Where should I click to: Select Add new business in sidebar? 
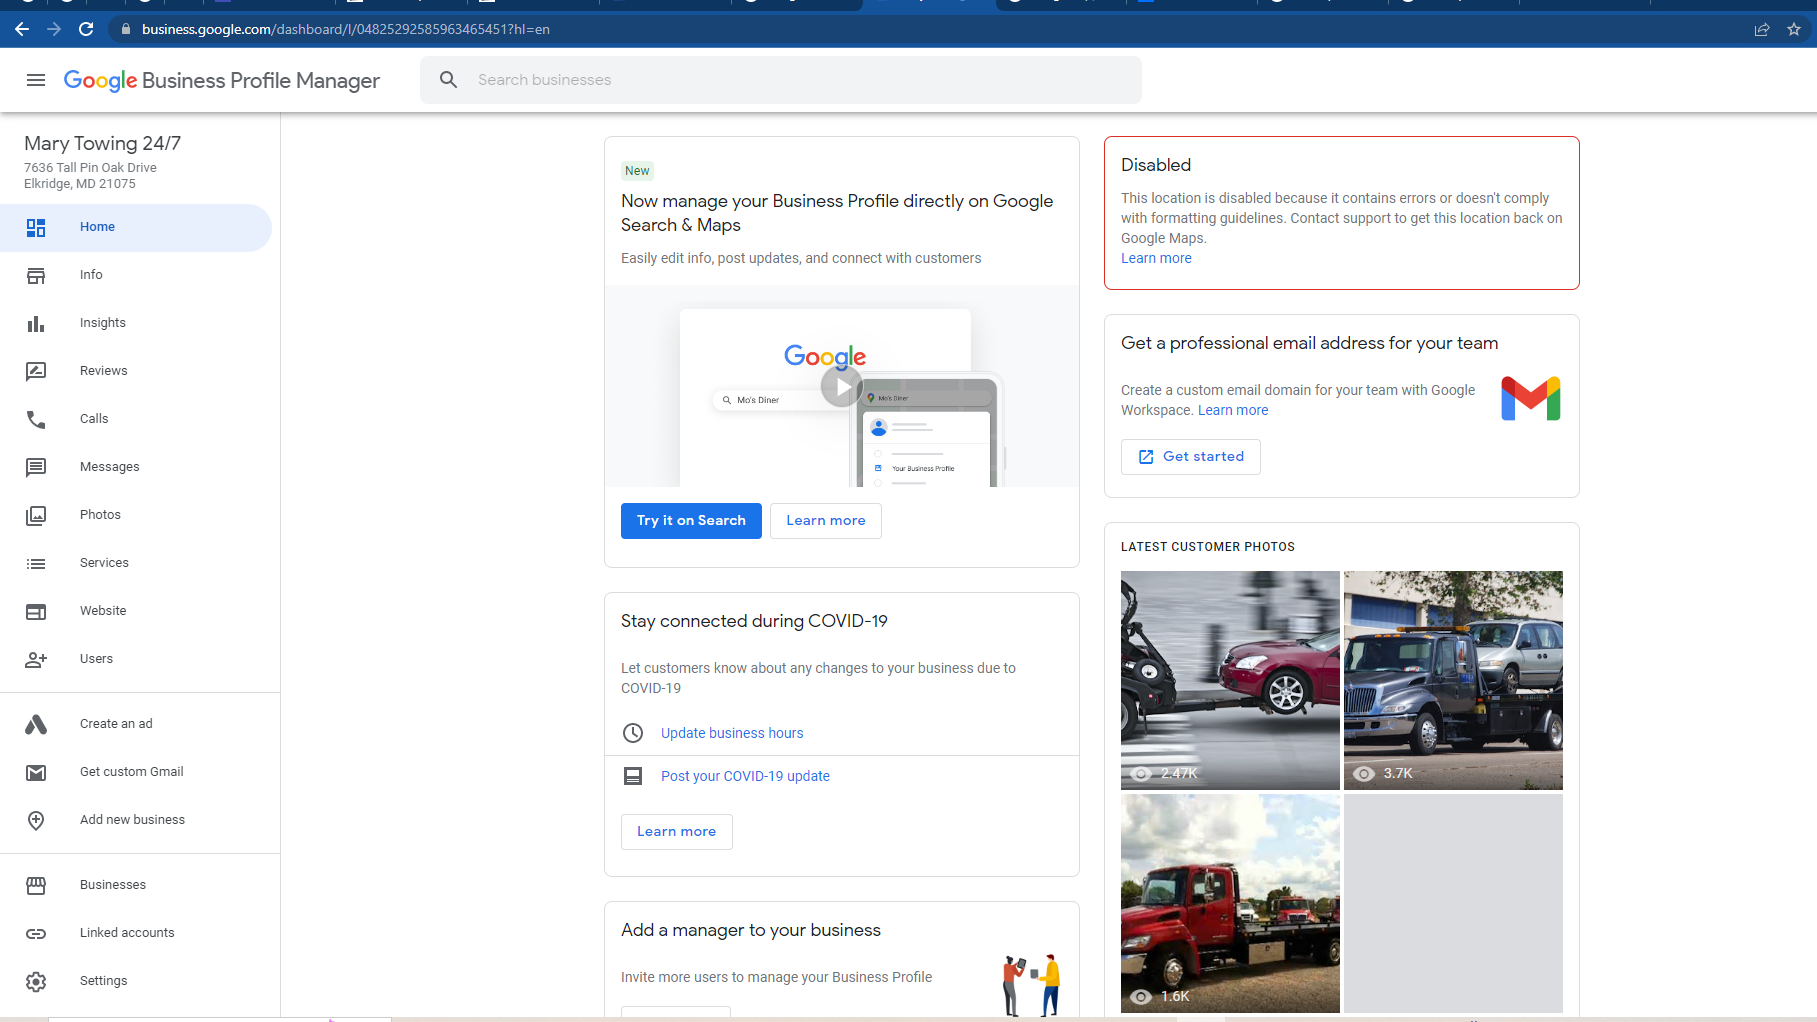[136, 820]
